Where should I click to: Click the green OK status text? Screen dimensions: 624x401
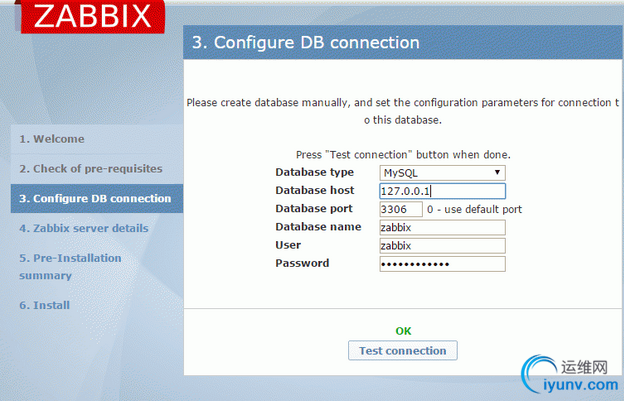pos(403,331)
